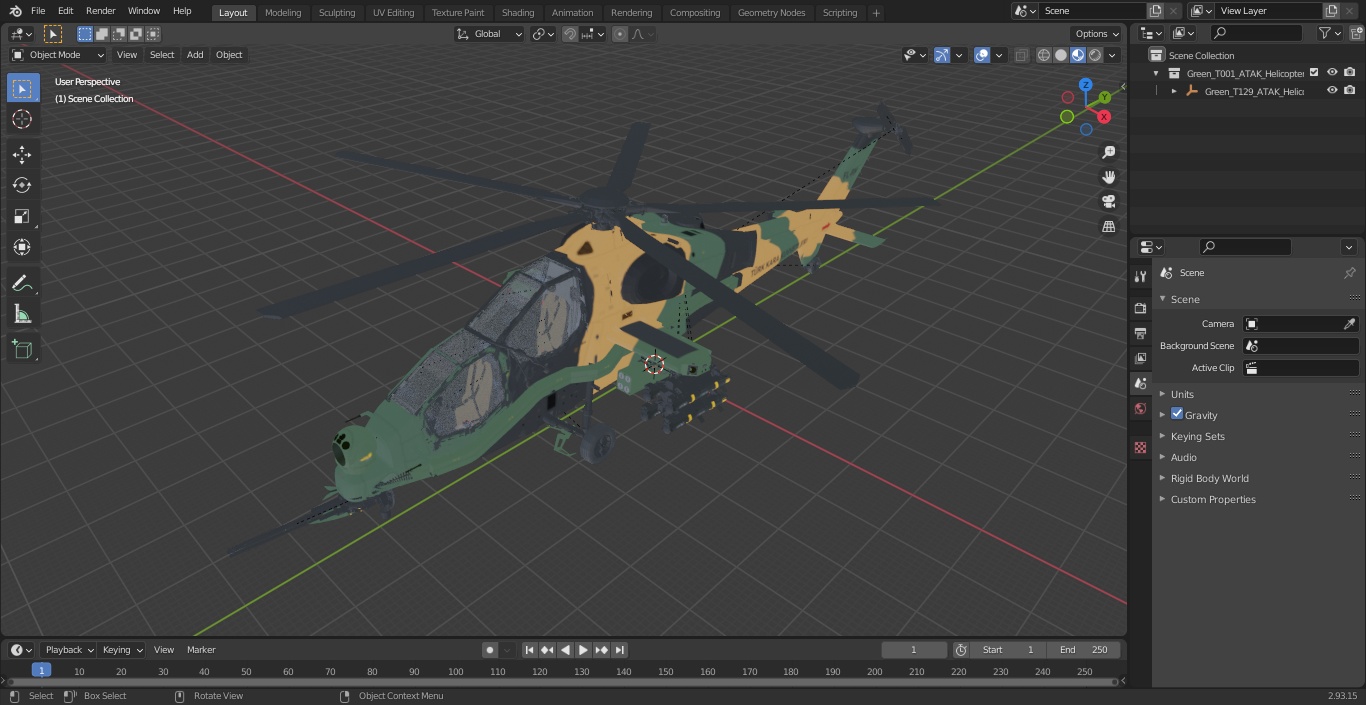Image resolution: width=1366 pixels, height=705 pixels.
Task: Toggle snapping magnet icon
Action: click(569, 34)
